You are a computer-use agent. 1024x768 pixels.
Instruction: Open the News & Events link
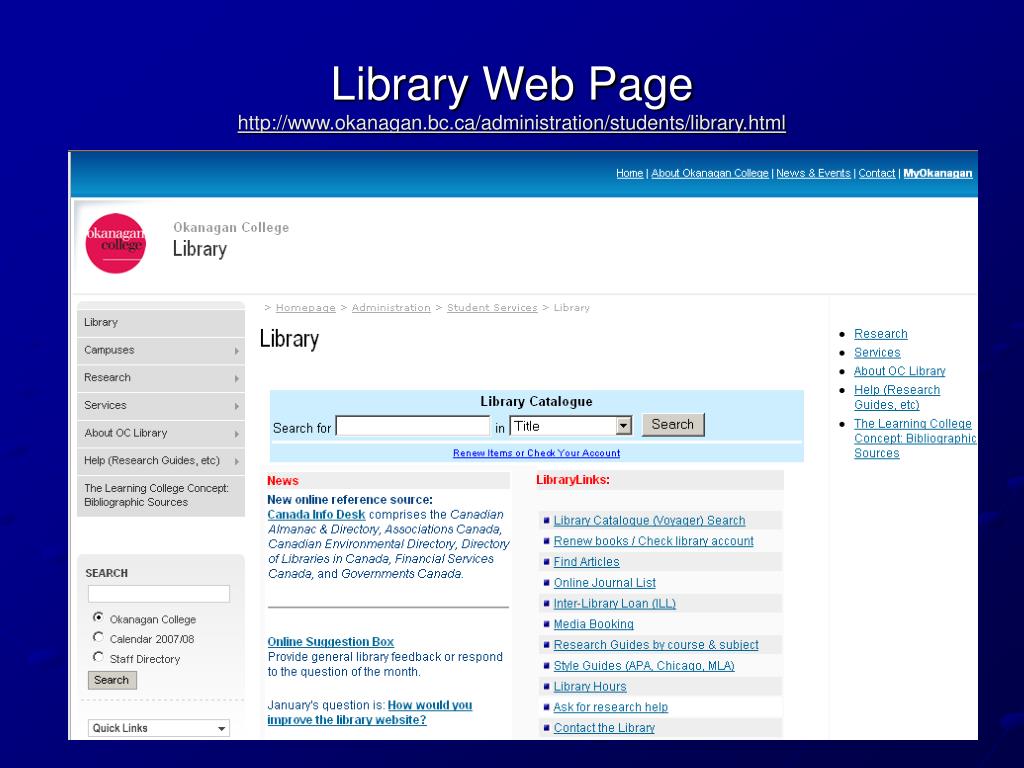813,173
